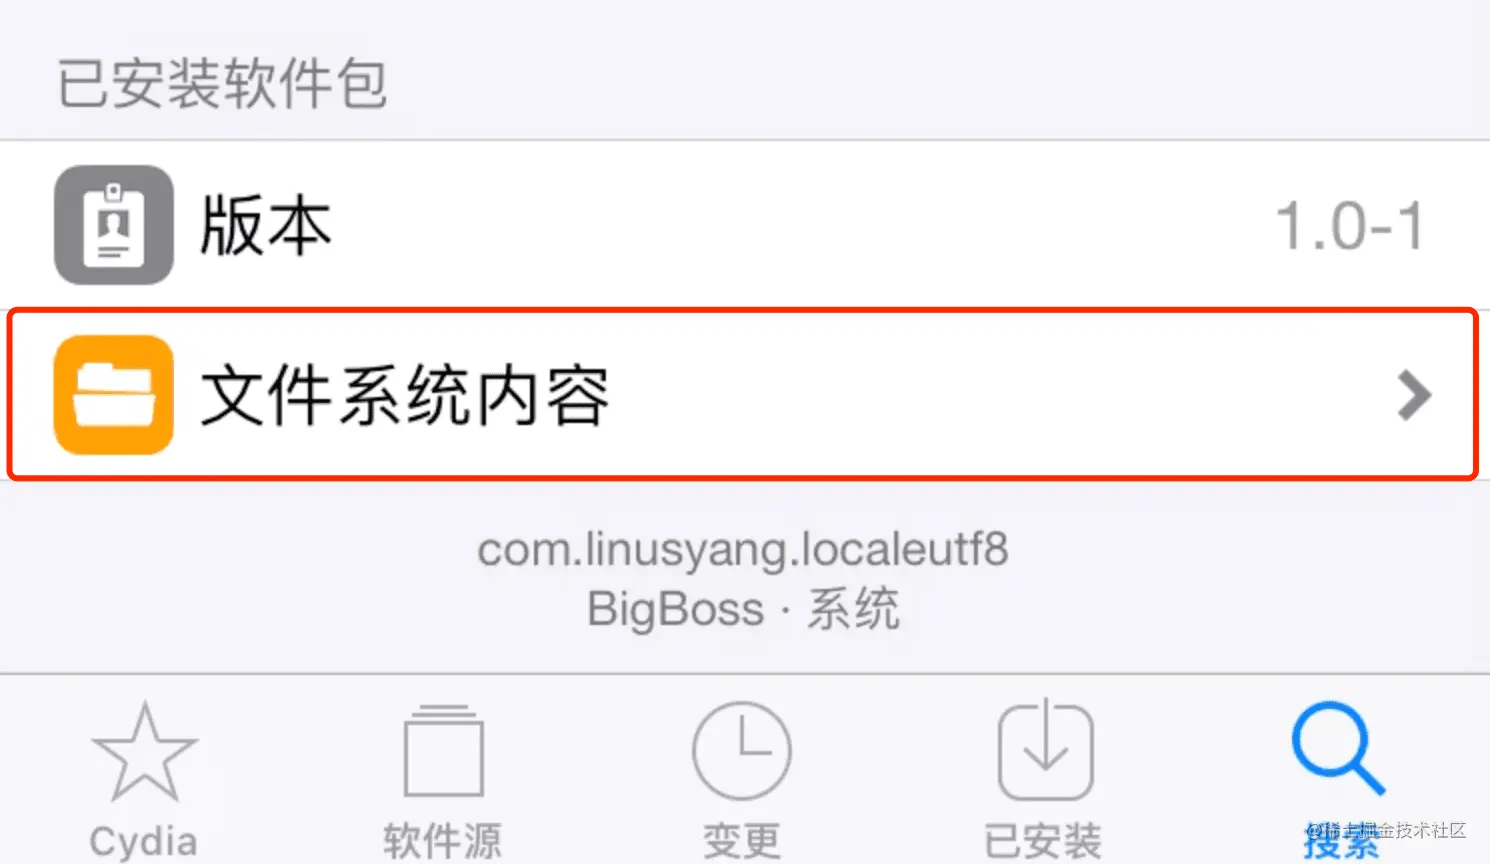Click the 已安装软件包 section header
Viewport: 1490px width, 864px height.
tap(222, 83)
